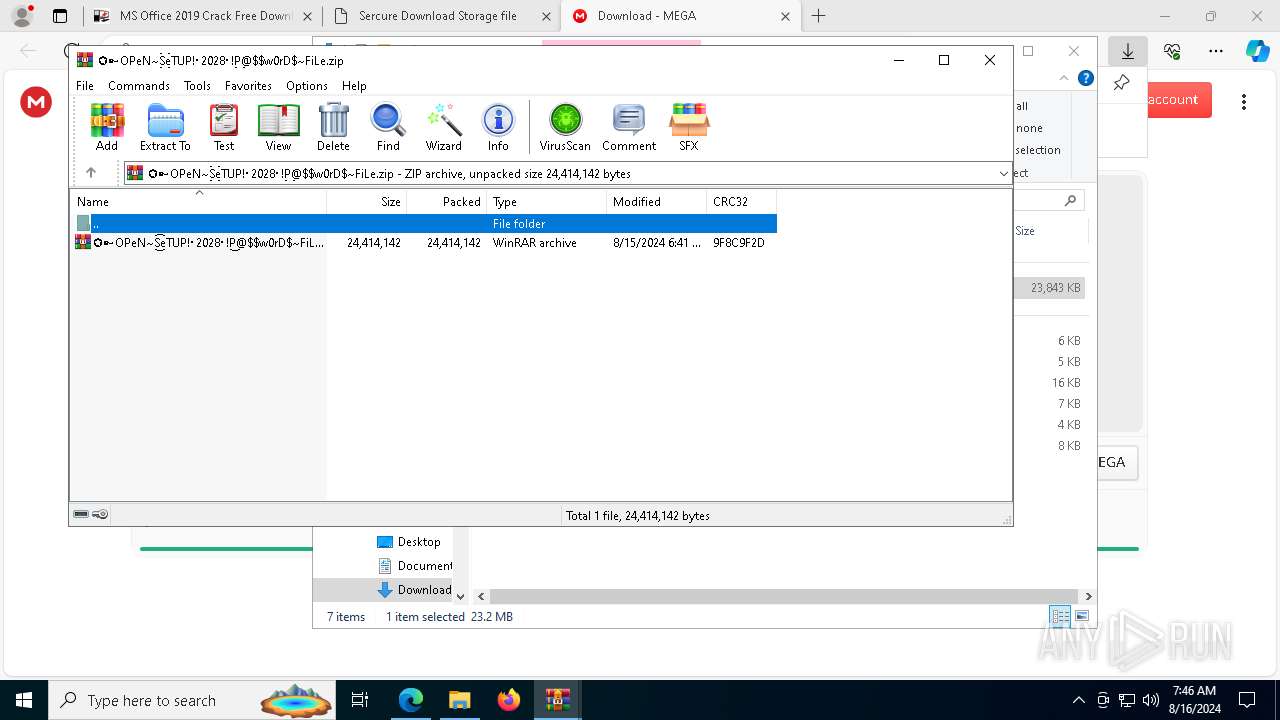Sort by Type column header
The width and height of the screenshot is (1280, 720).
547,201
